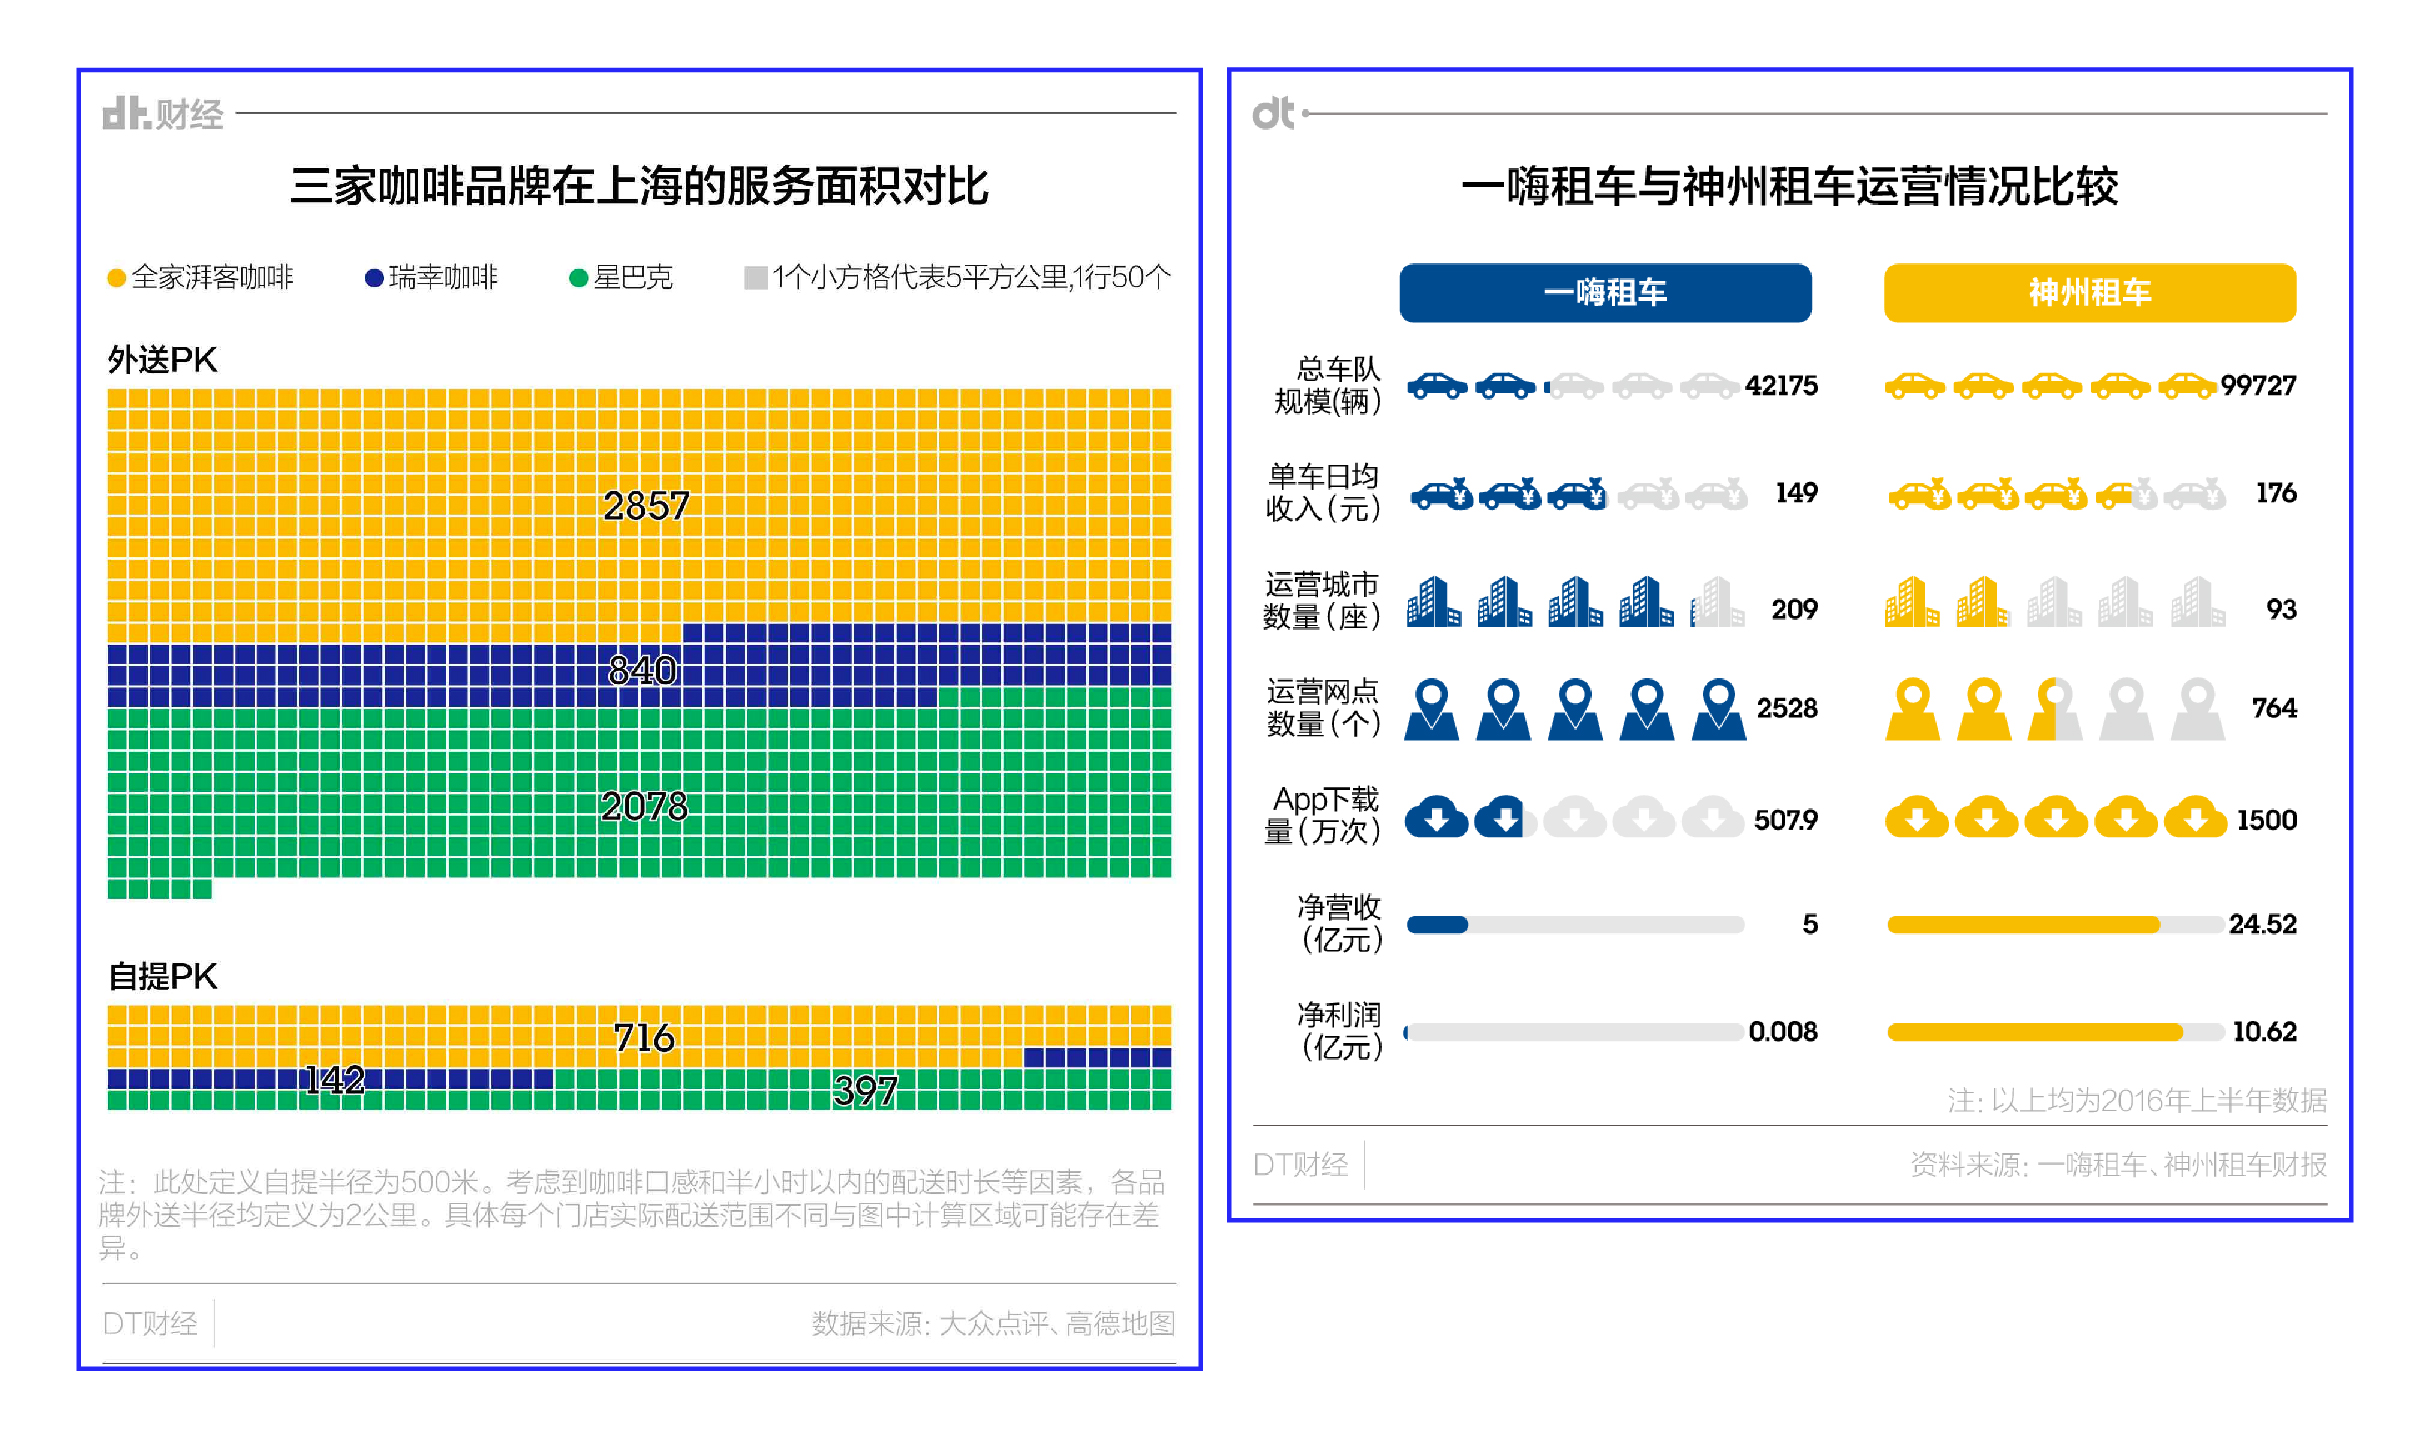Screen dimensions: 2430x1431
Task: Click the last blue location pin icon
Action: (1718, 709)
